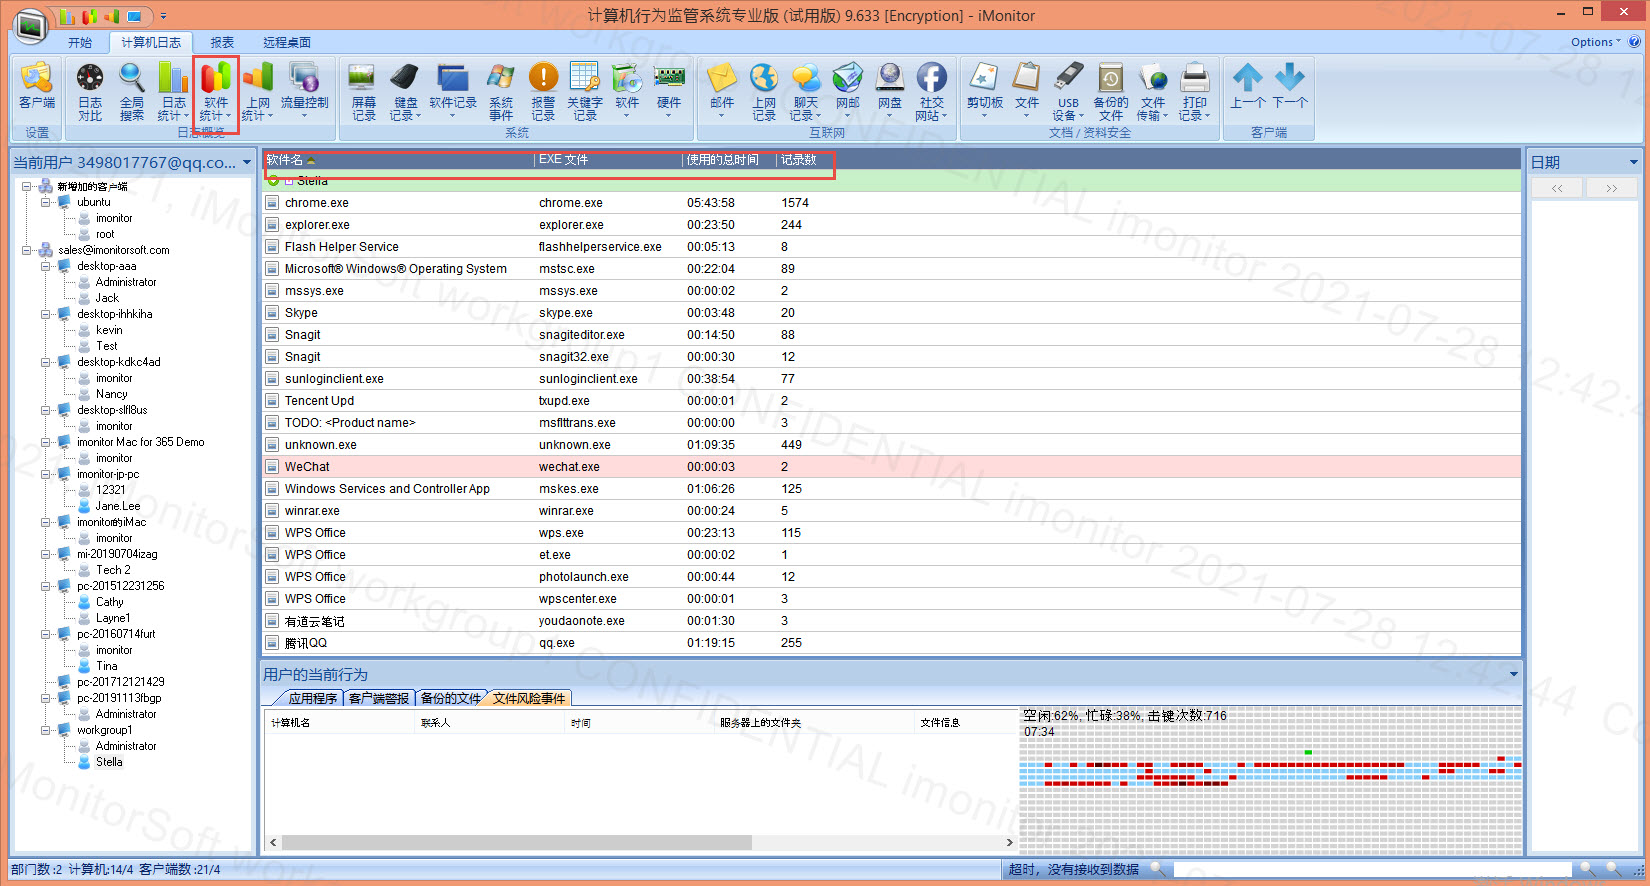Collapse the desktop-aaa tree node
Image resolution: width=1650 pixels, height=886 pixels.
[46, 266]
